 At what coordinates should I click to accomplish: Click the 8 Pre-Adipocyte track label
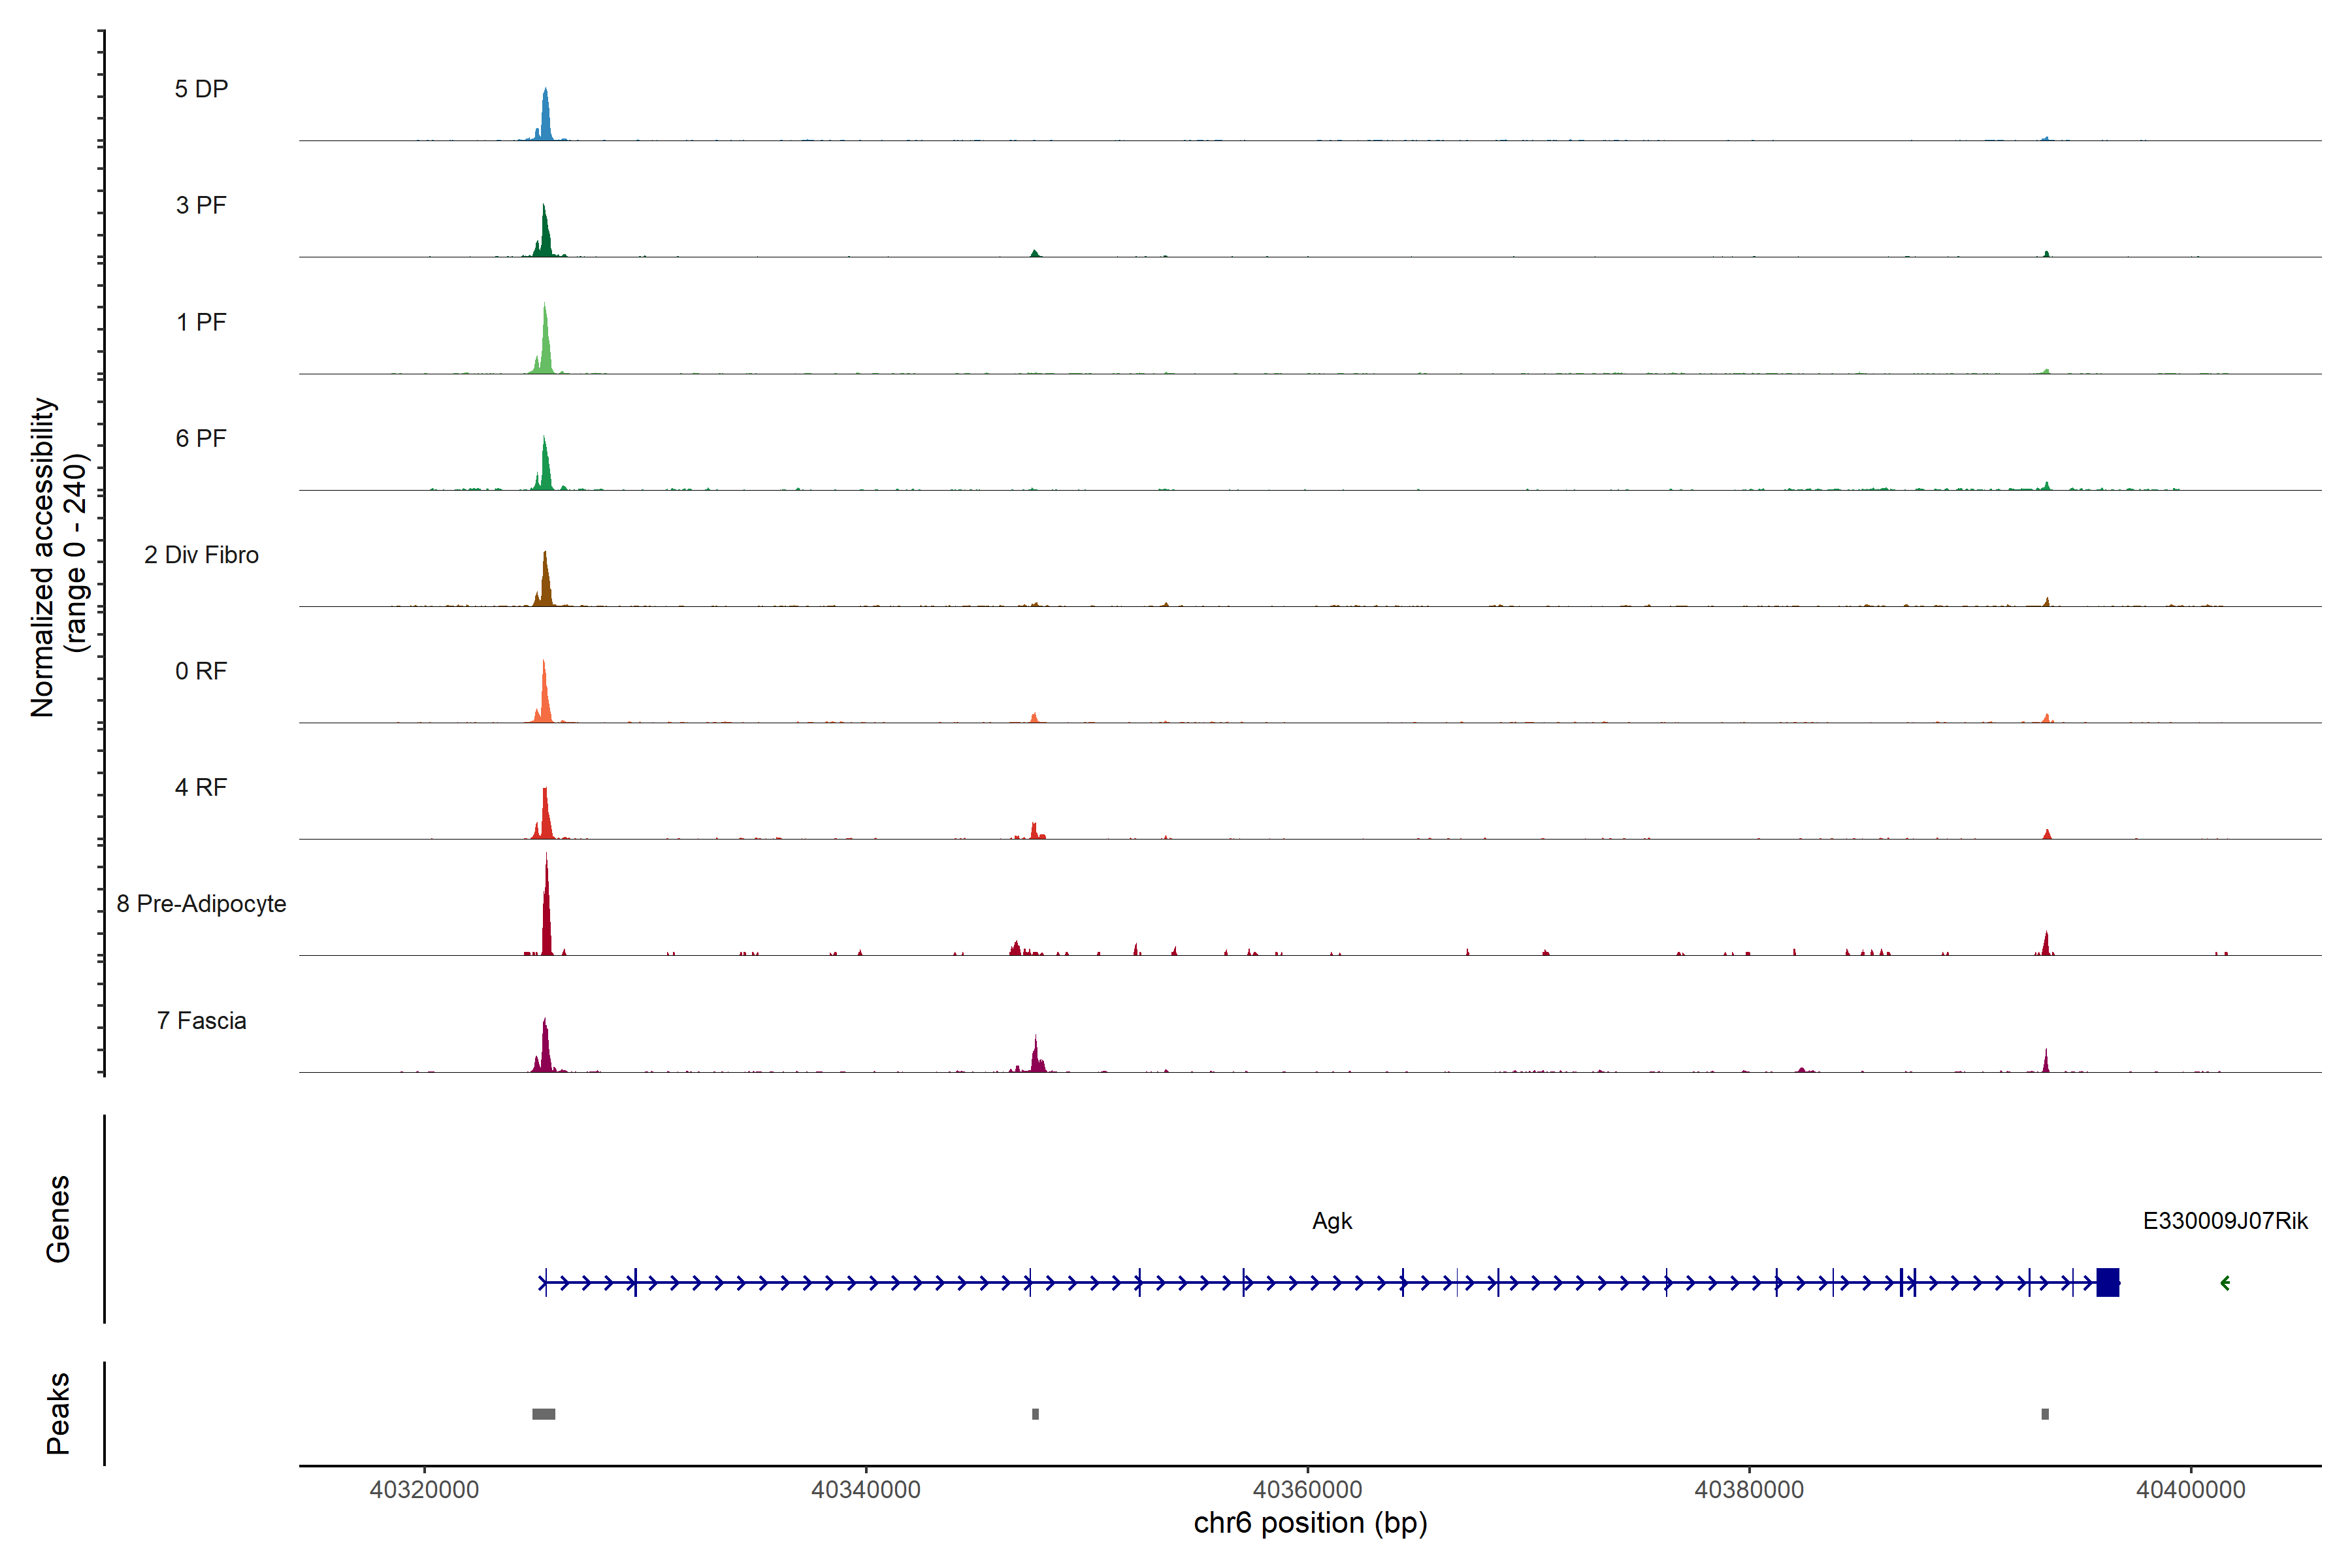click(x=201, y=904)
